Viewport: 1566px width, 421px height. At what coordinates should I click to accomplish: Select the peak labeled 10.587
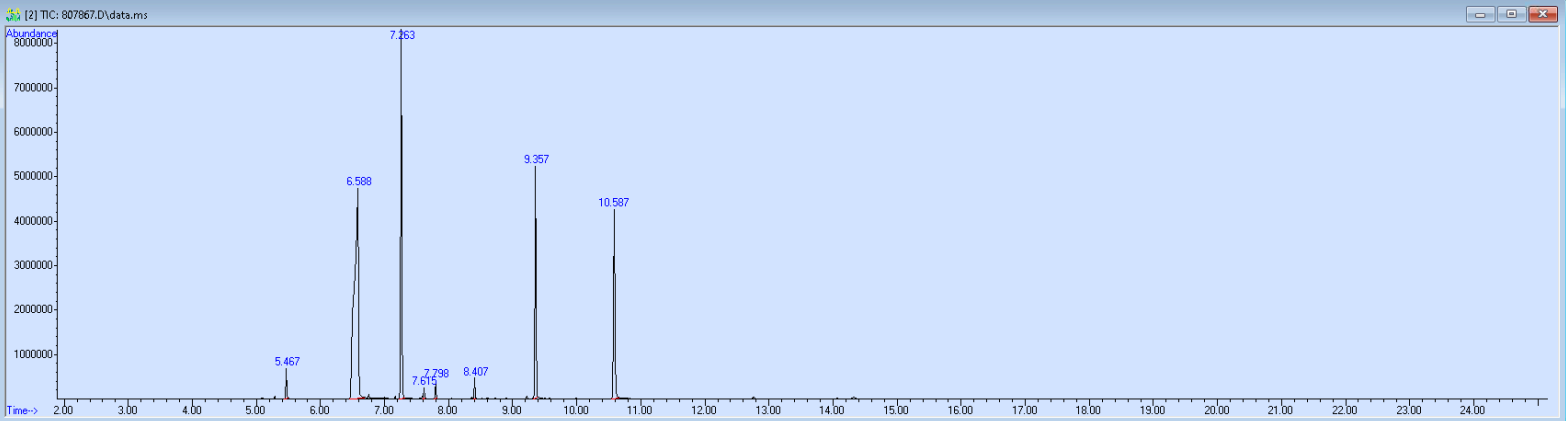[x=614, y=202]
